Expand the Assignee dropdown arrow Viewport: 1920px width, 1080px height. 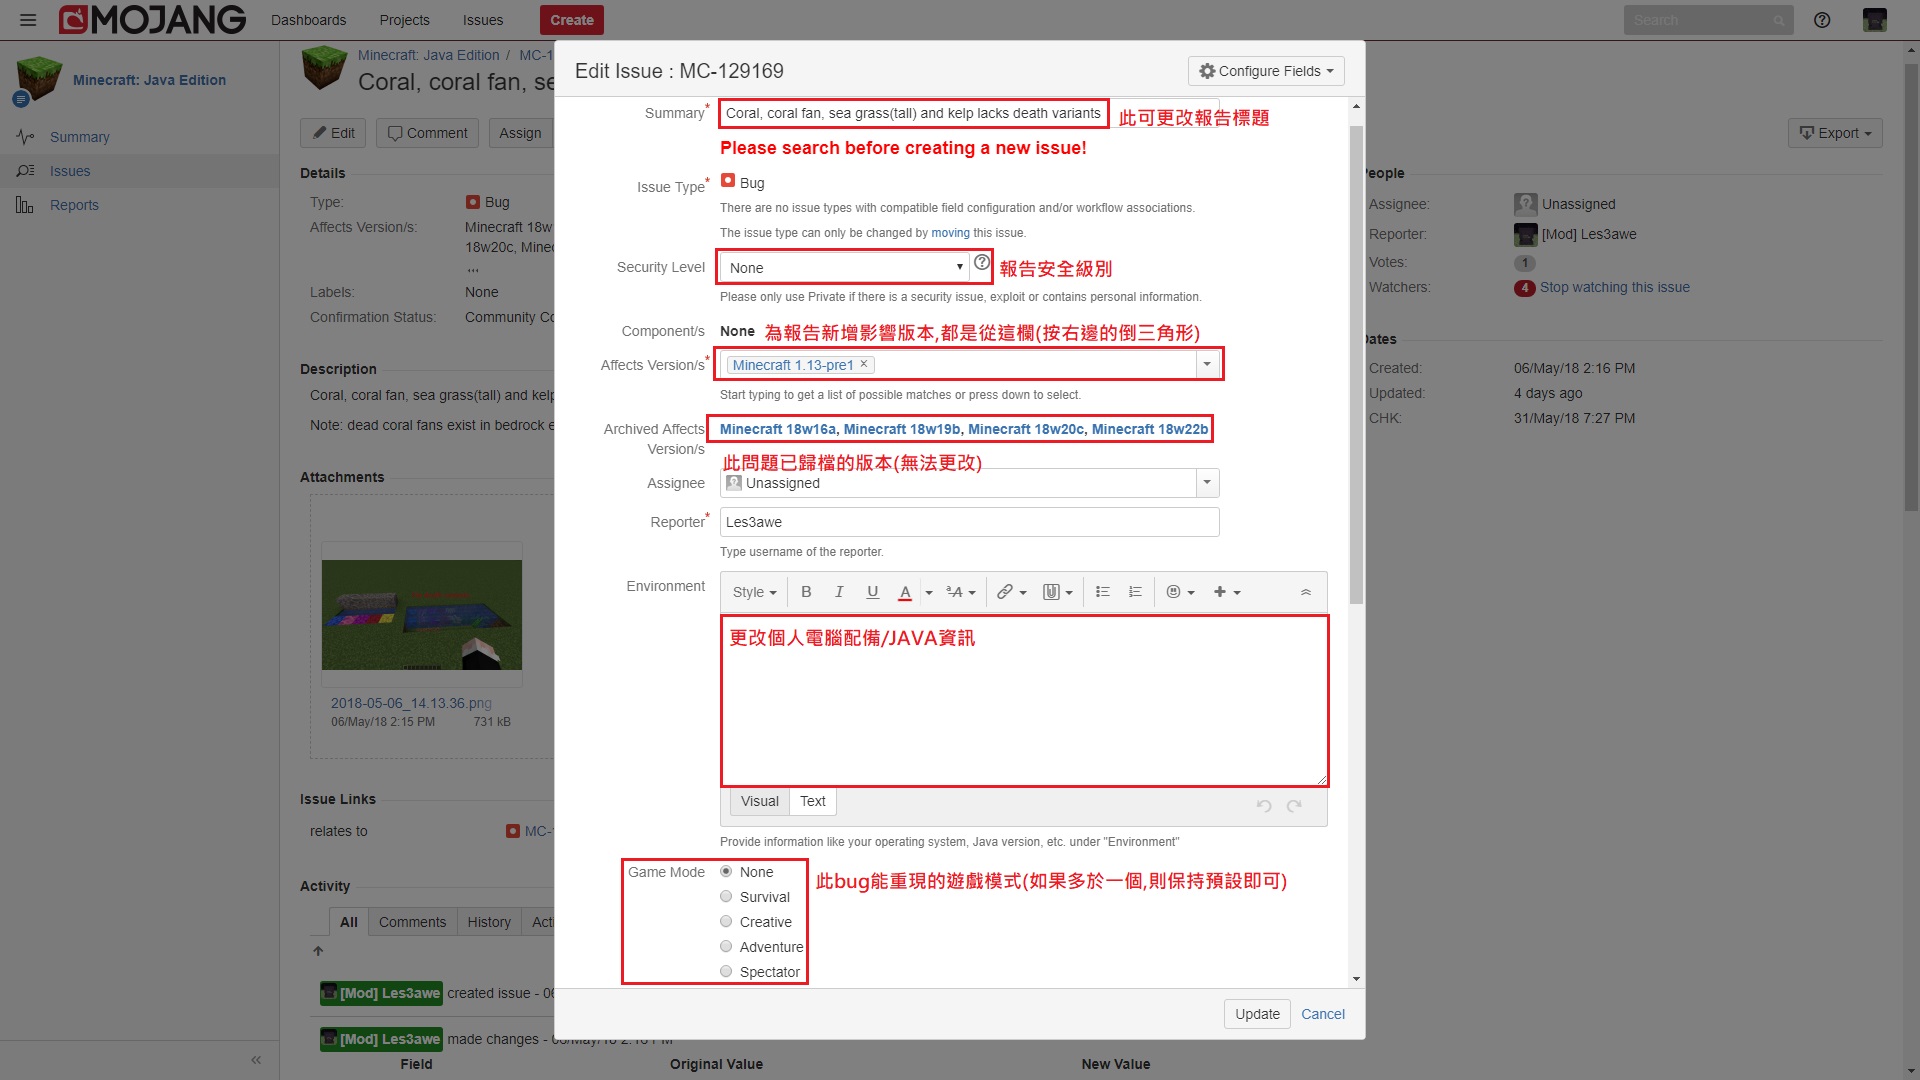(x=1207, y=483)
